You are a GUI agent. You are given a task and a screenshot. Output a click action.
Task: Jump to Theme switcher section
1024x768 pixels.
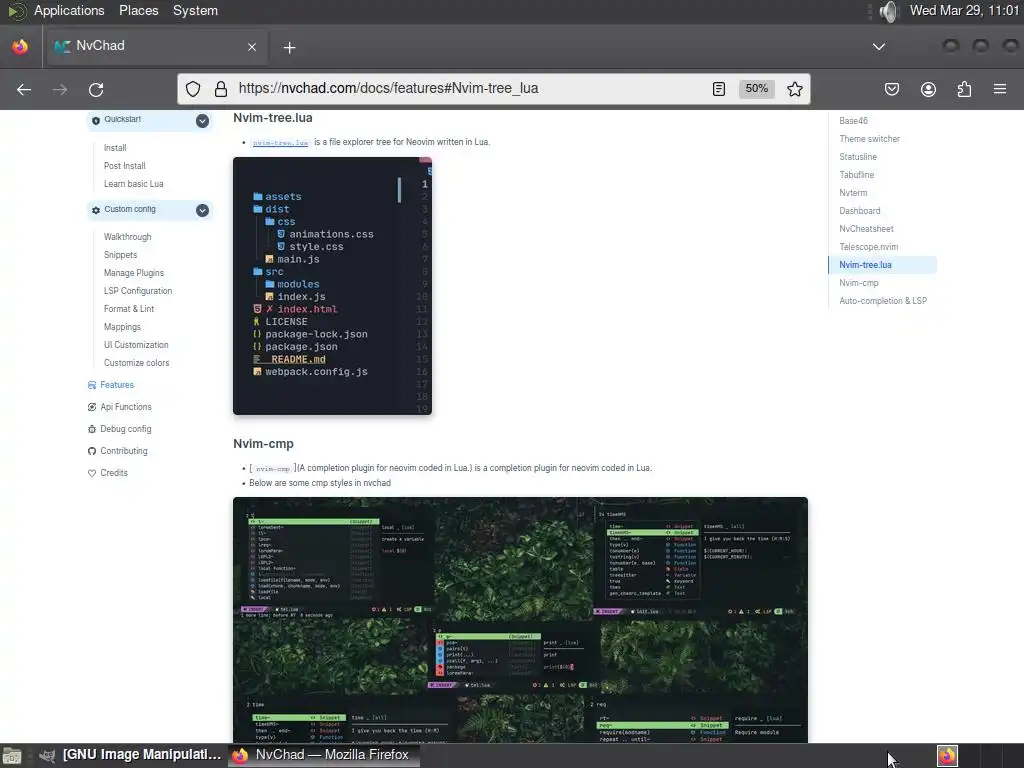(869, 139)
